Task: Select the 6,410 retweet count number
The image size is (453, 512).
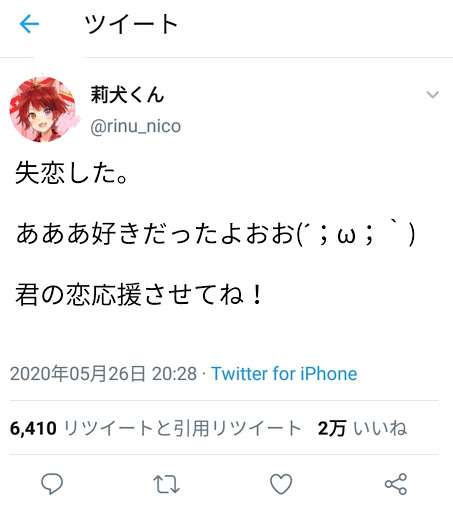Action: coord(33,429)
